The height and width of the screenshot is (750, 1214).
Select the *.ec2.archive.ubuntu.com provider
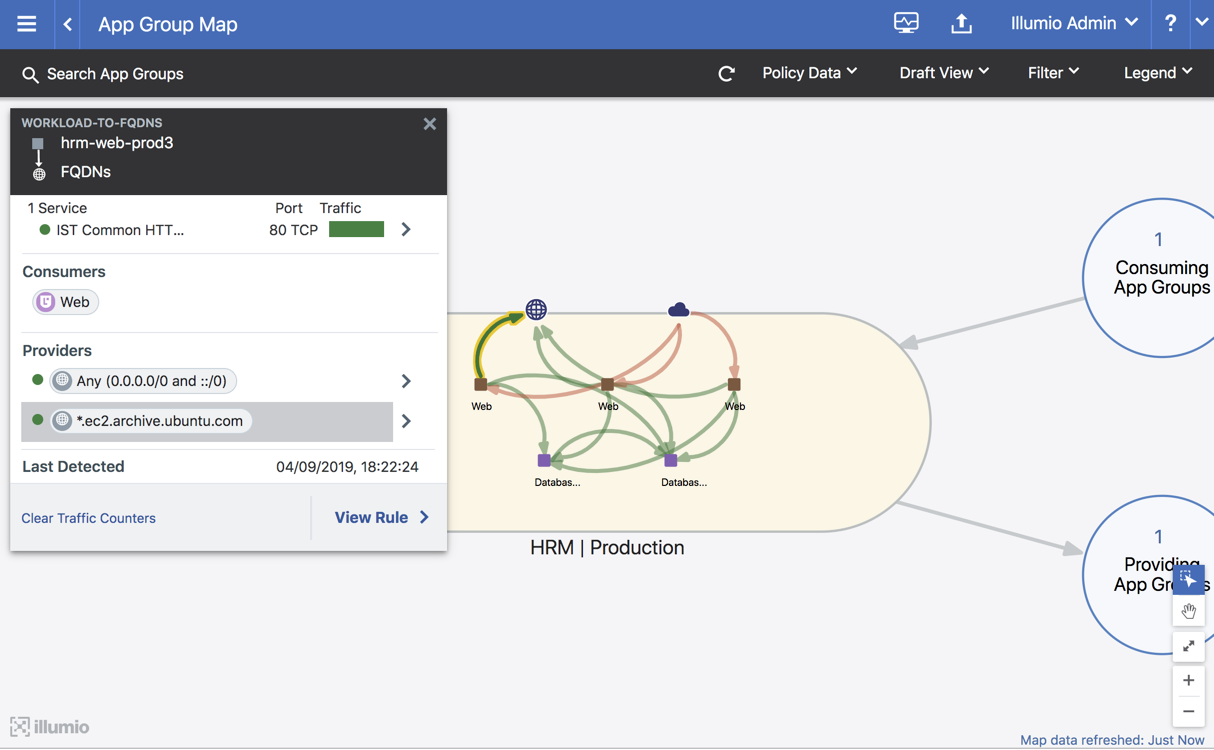[152, 421]
